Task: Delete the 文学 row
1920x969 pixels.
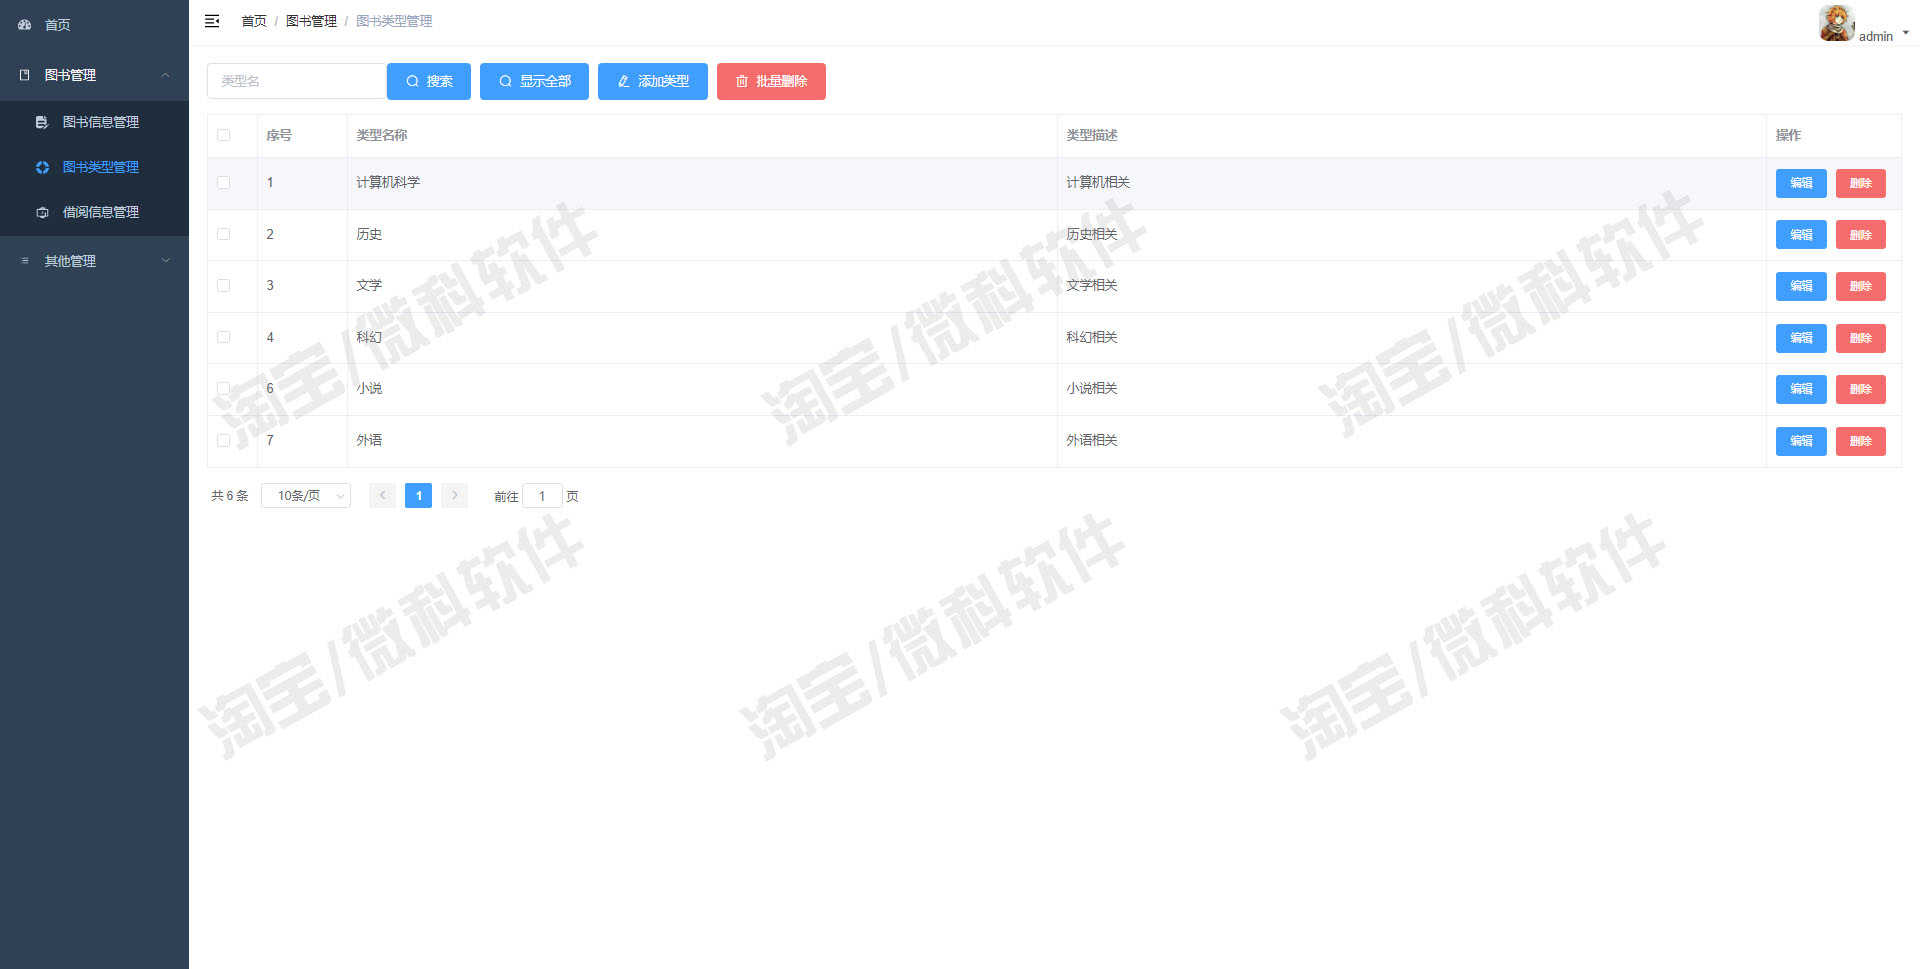Action: (x=1860, y=286)
